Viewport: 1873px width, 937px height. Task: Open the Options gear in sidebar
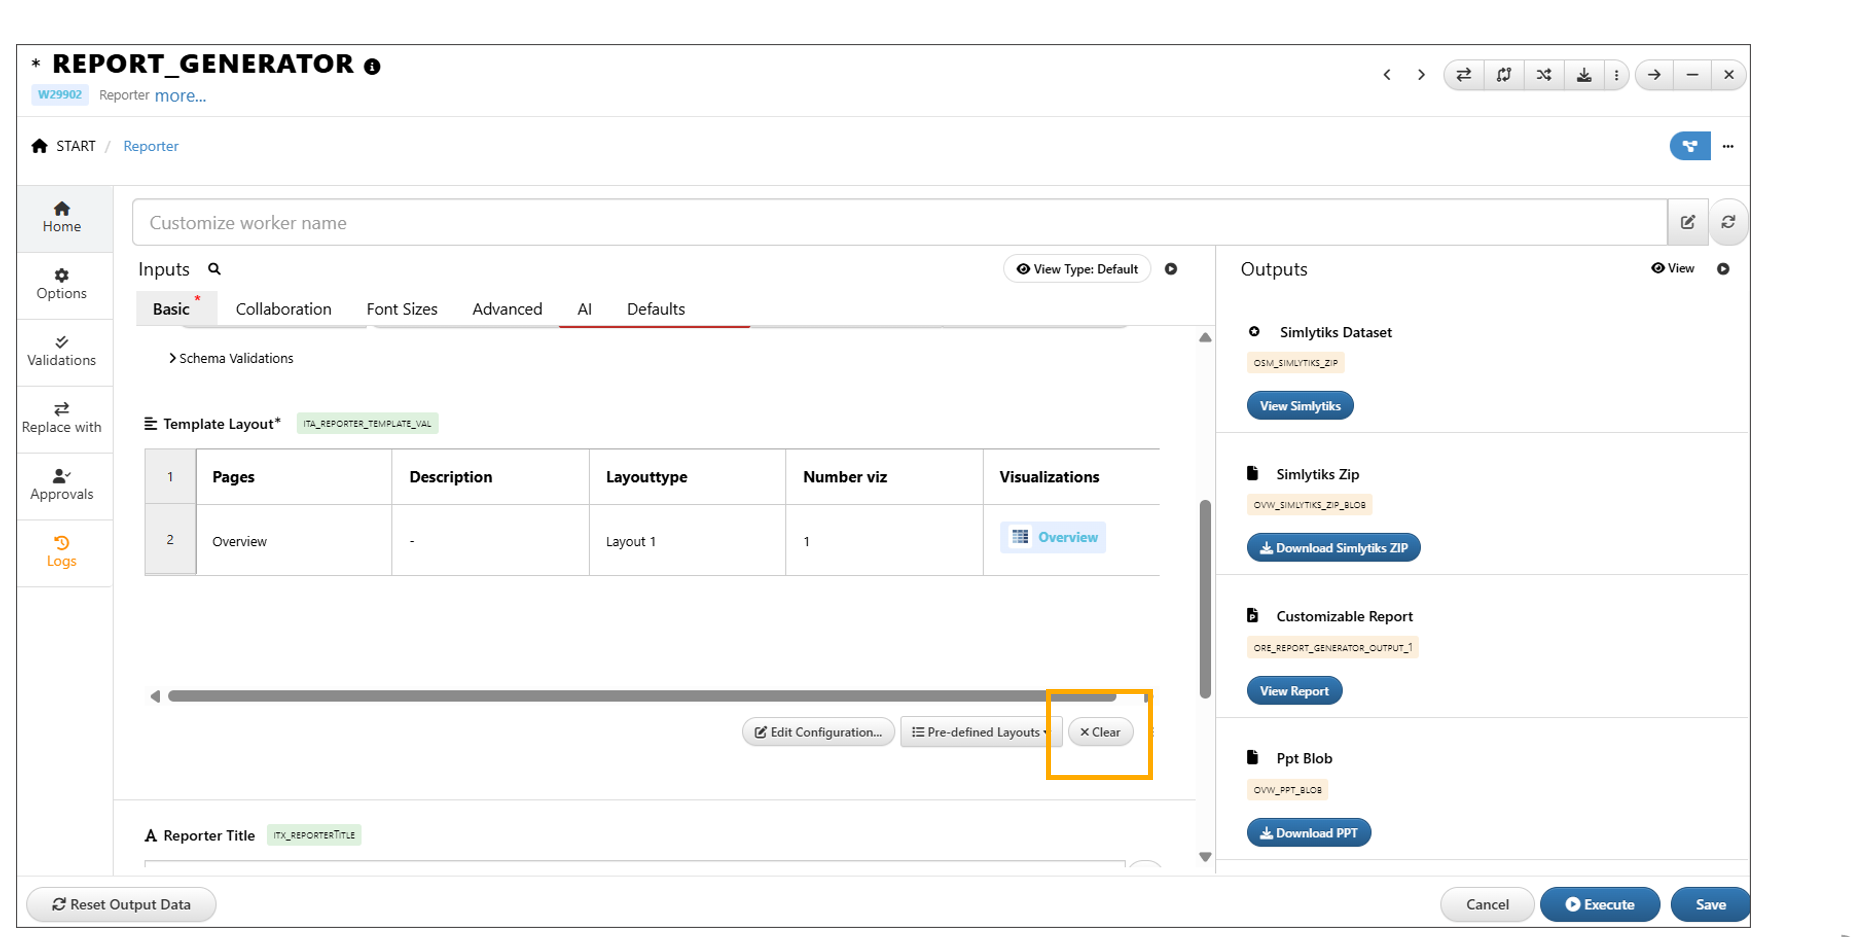62,284
